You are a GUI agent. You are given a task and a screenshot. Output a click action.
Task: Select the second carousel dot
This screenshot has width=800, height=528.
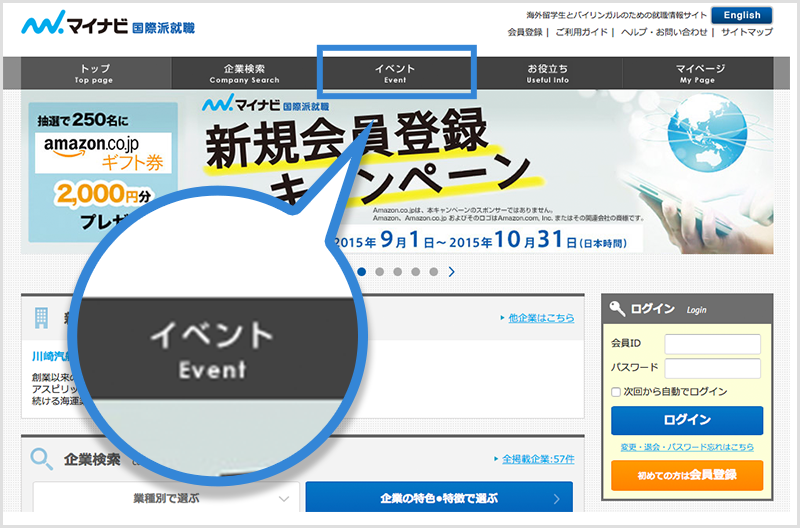[380, 272]
